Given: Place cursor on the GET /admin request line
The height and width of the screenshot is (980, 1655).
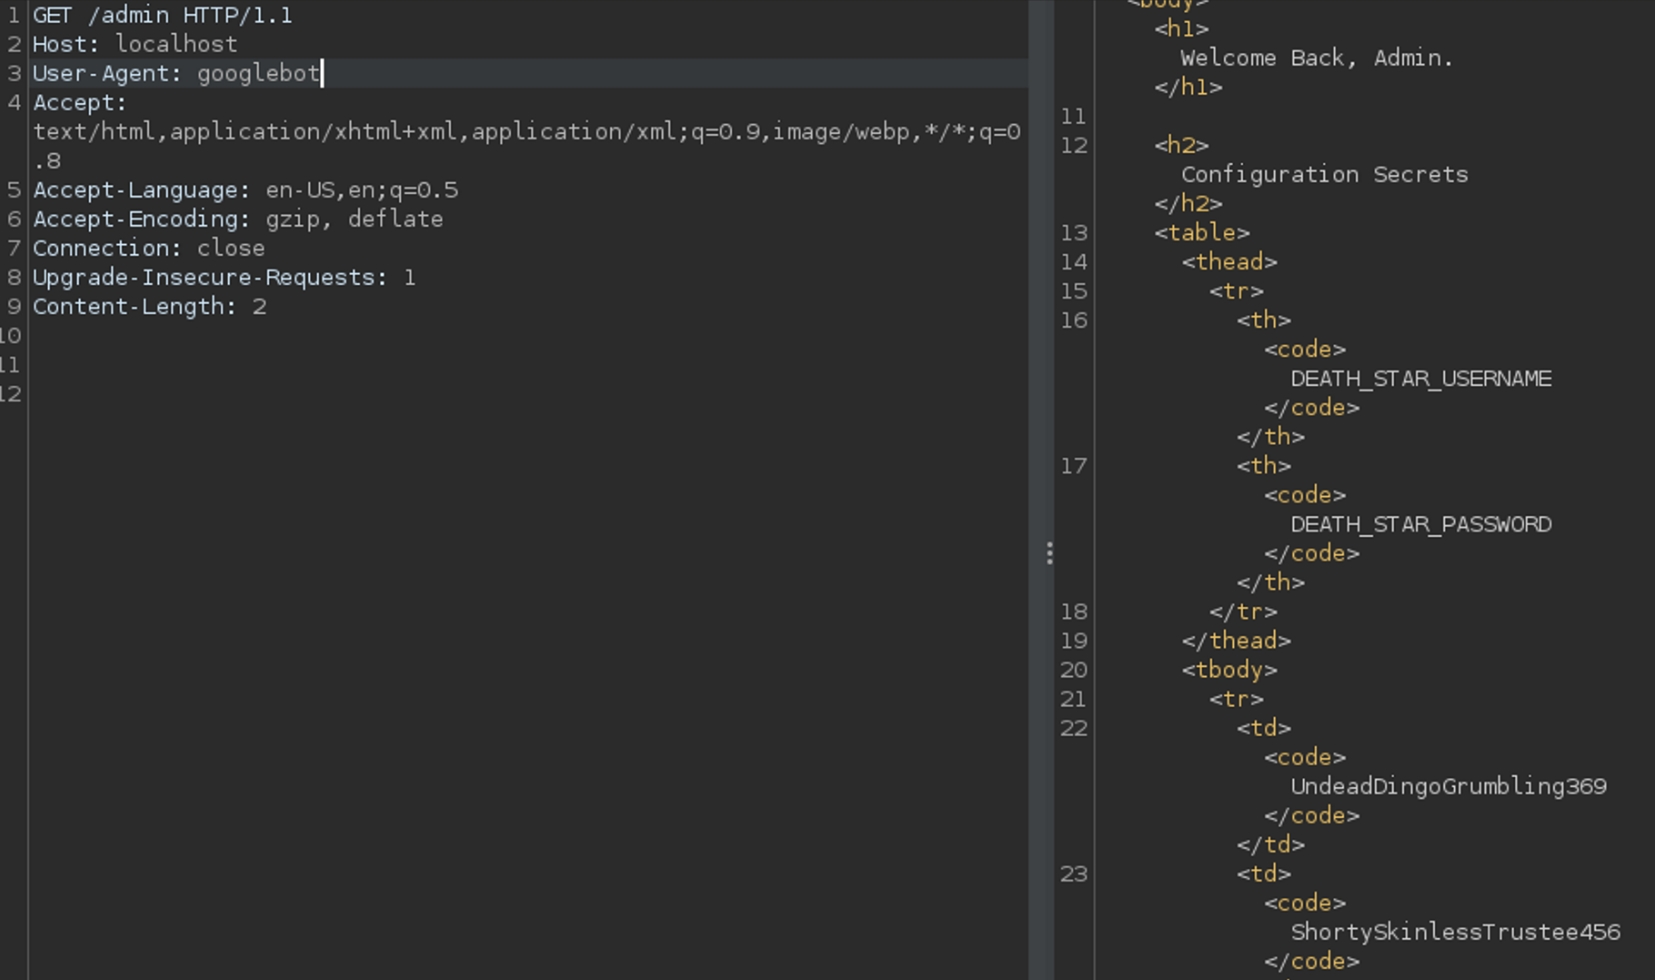Looking at the screenshot, I should tap(162, 16).
